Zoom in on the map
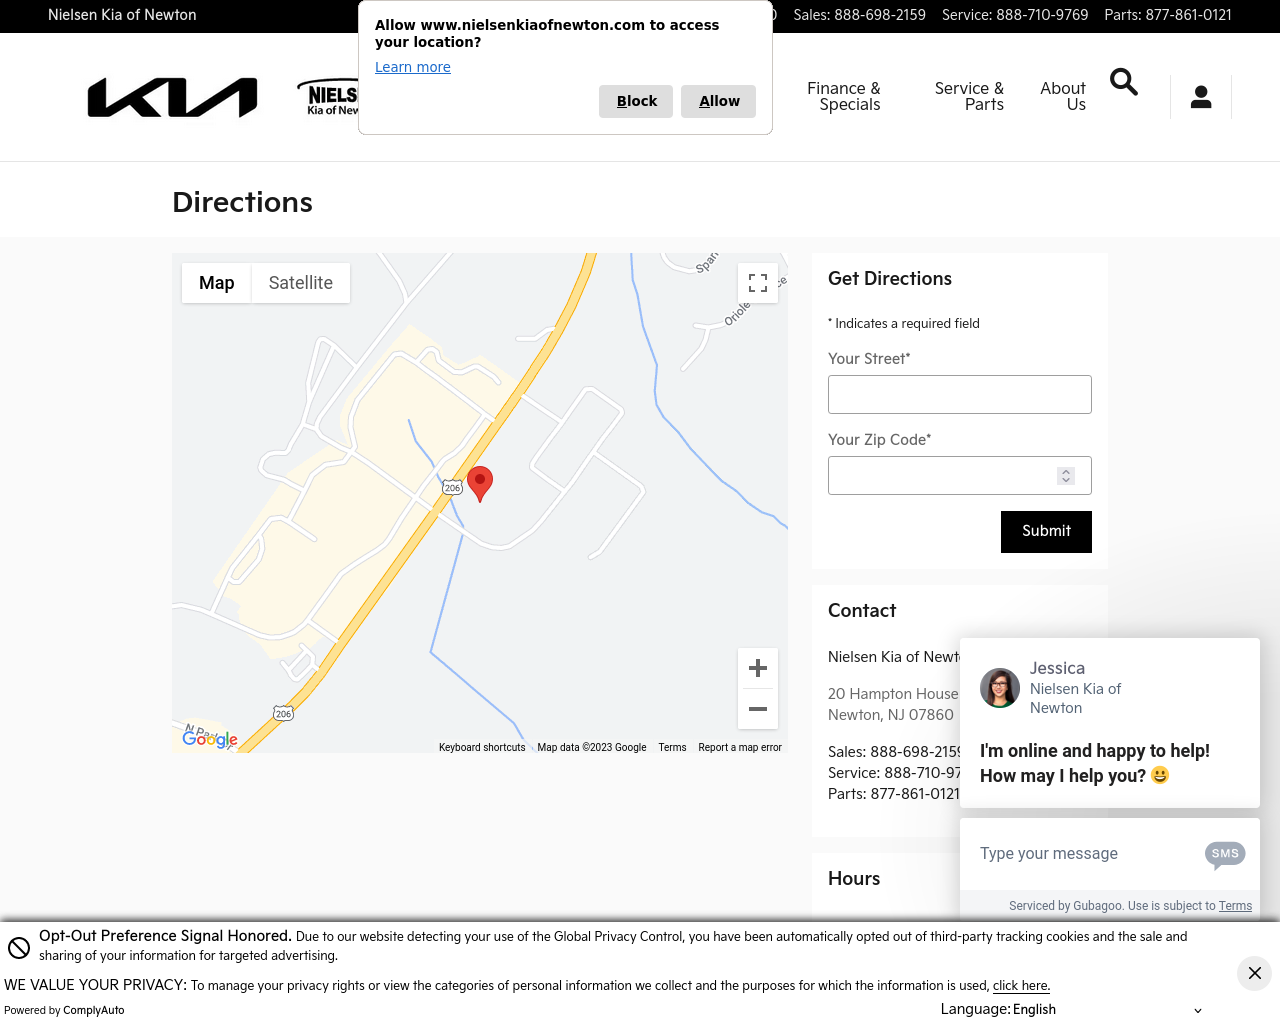Viewport: 1280px width, 1024px height. point(758,668)
